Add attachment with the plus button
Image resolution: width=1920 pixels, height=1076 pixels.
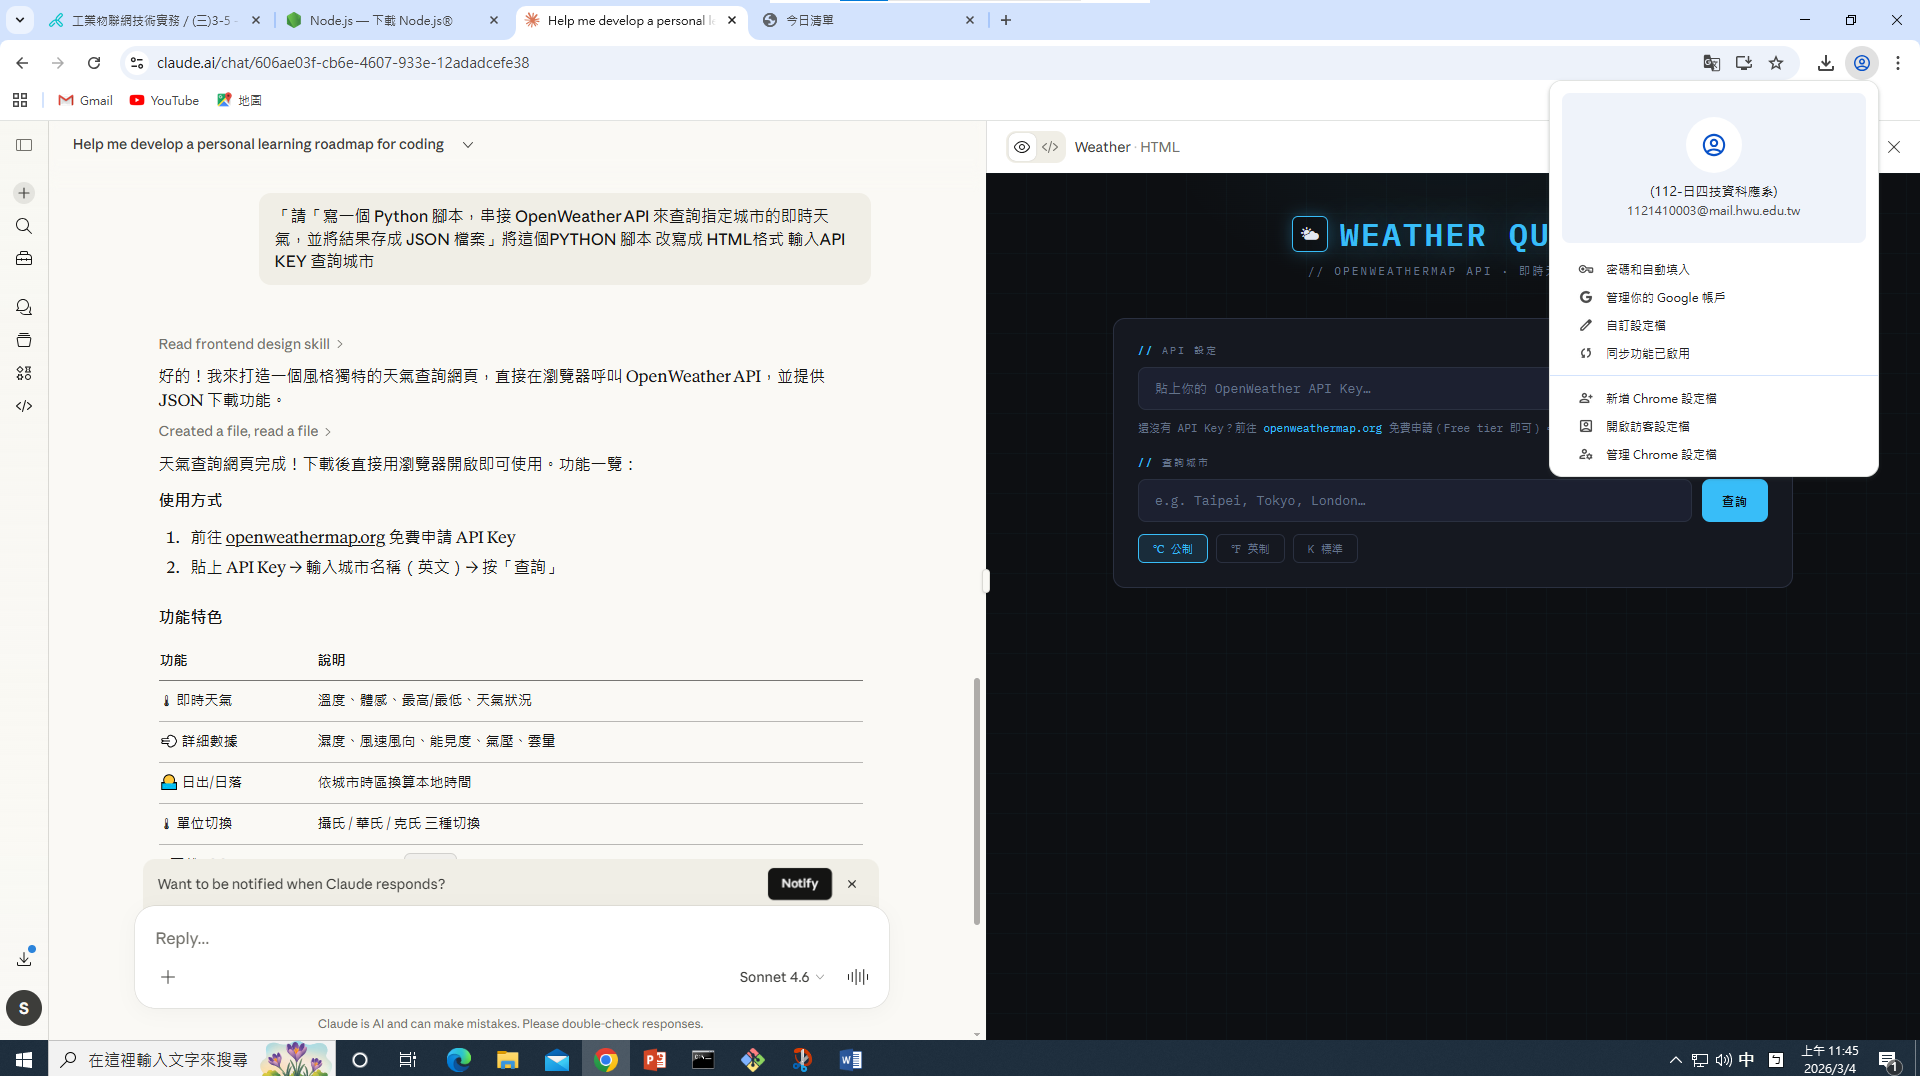(x=168, y=977)
